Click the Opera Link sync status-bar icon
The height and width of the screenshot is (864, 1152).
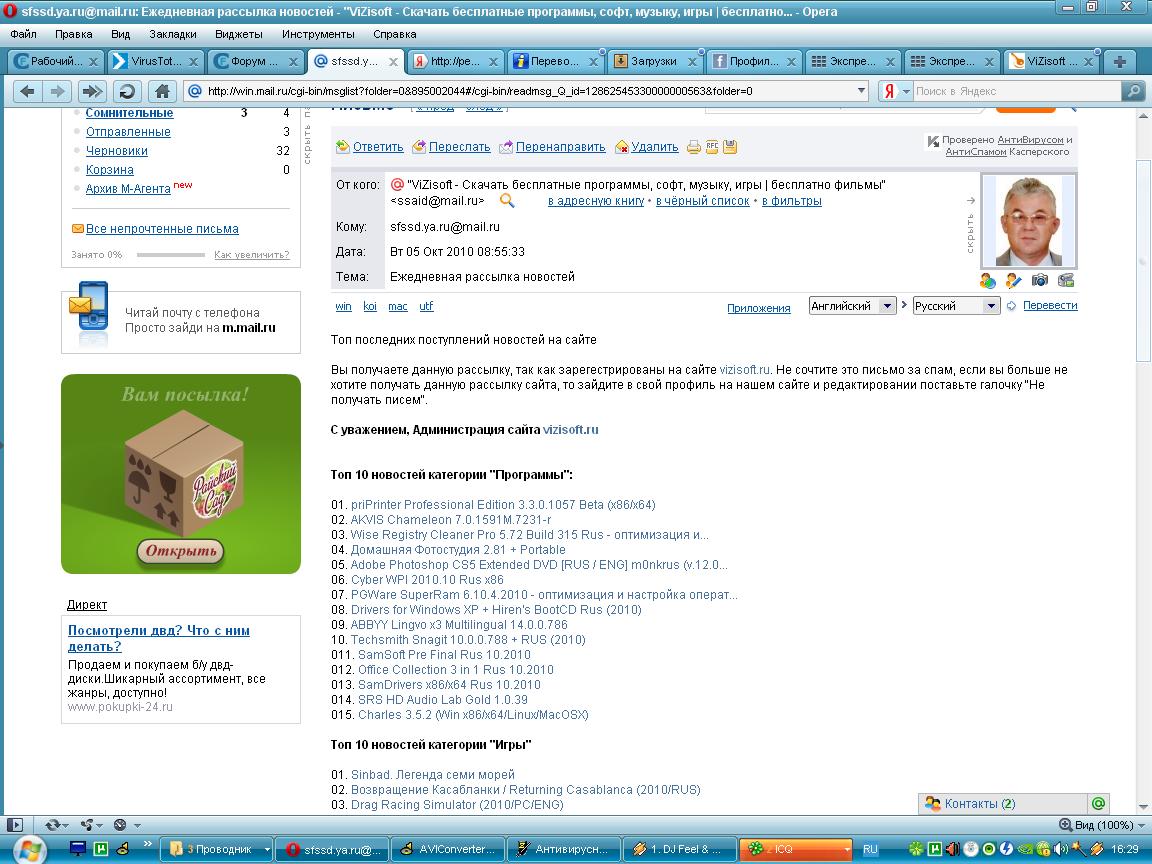pyautogui.click(x=52, y=824)
